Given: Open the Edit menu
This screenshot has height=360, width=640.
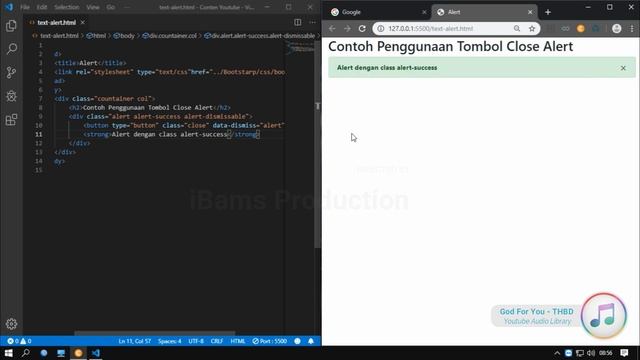Looking at the screenshot, I should pyautogui.click(x=42, y=7).
